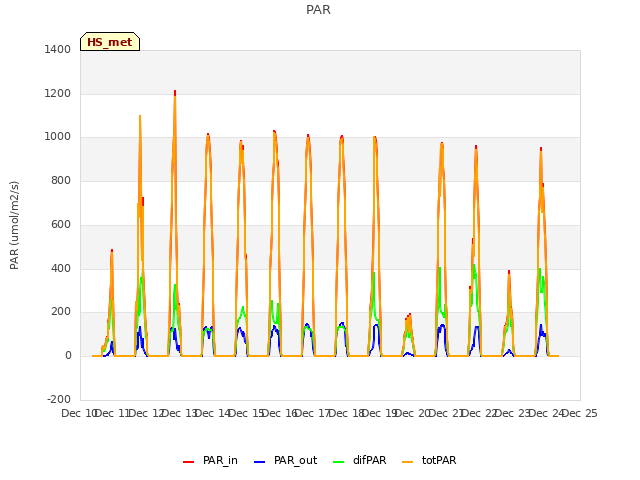
Task: Click the Dec 10 x-axis label
Action: pos(78,413)
